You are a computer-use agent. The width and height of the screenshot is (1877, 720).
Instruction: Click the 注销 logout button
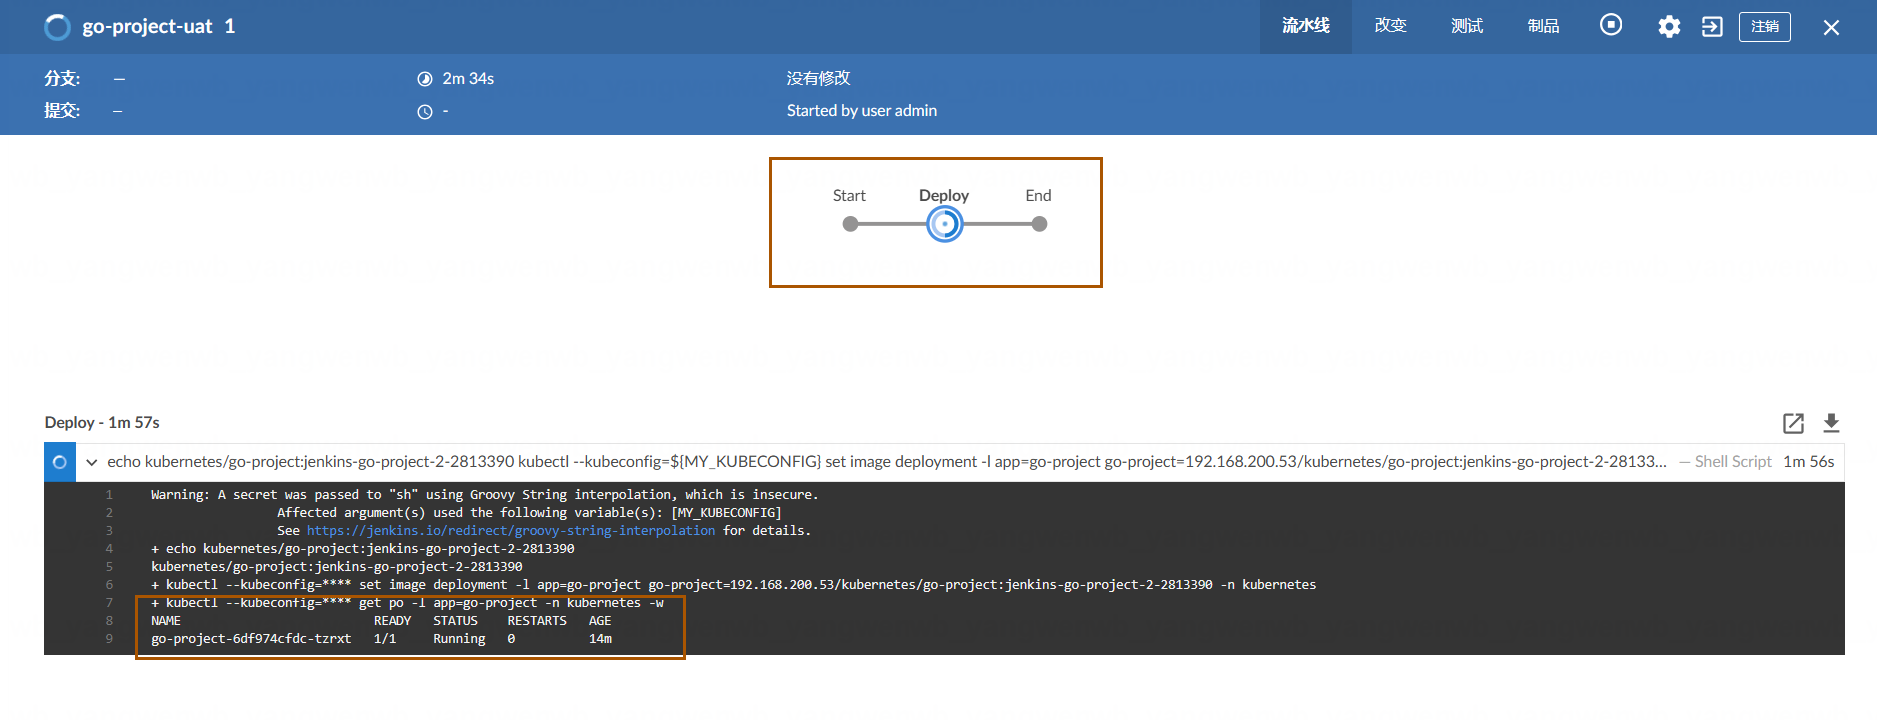pos(1765,27)
